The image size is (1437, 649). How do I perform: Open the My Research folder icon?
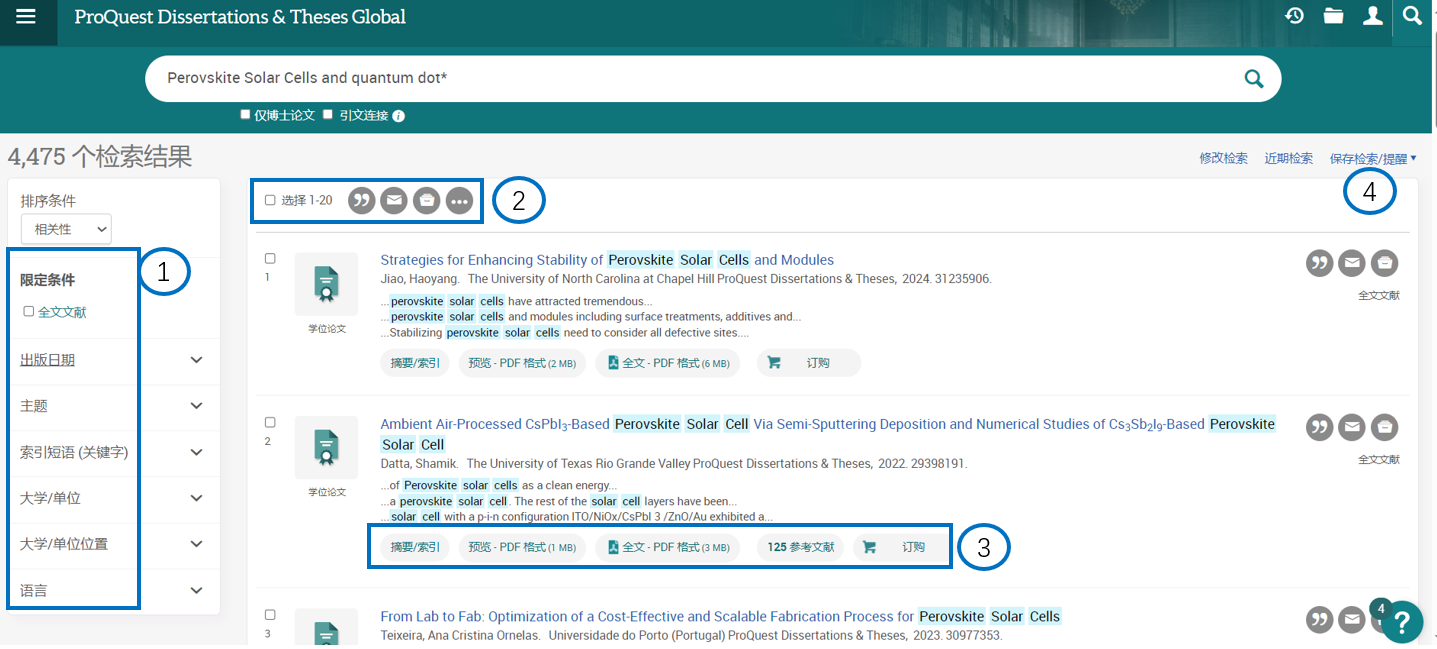1333,16
